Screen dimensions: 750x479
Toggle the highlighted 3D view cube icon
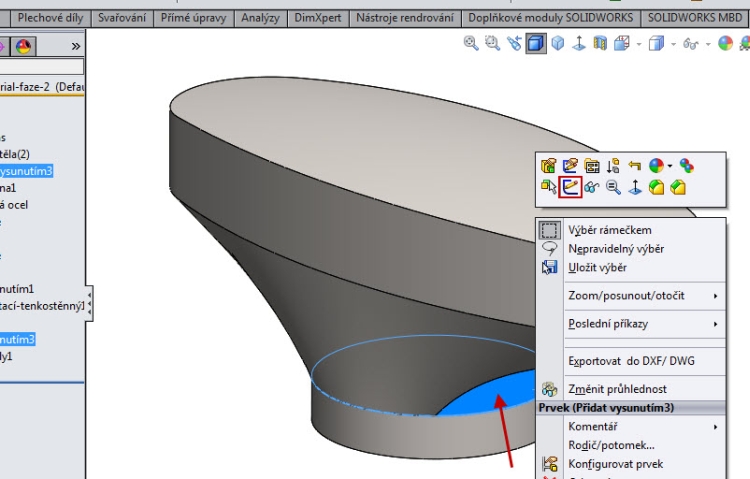[536, 44]
